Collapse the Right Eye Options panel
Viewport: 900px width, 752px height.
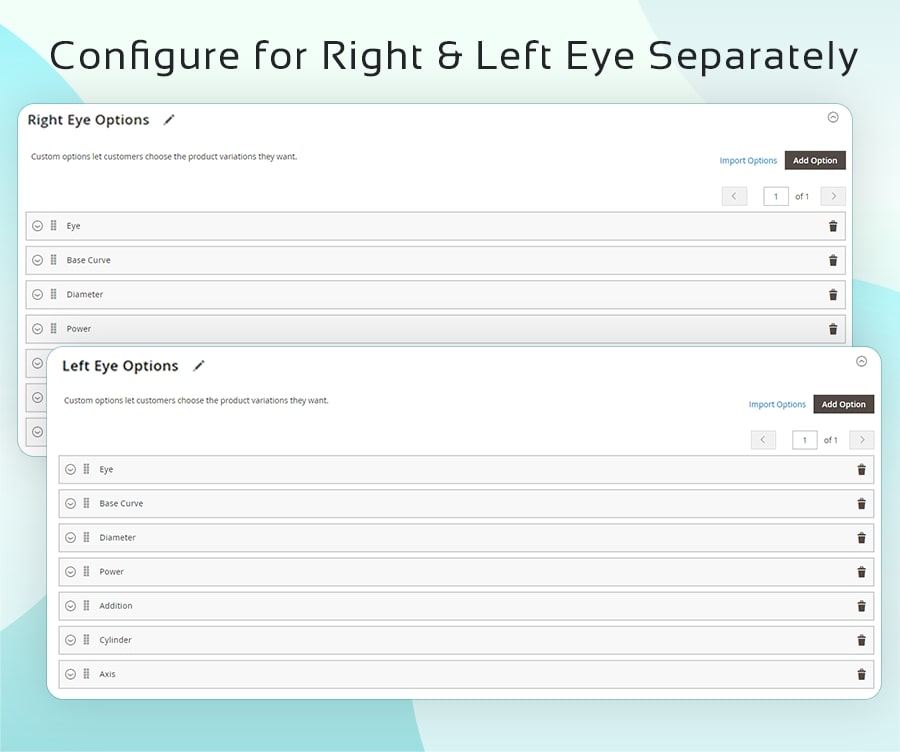pos(833,117)
